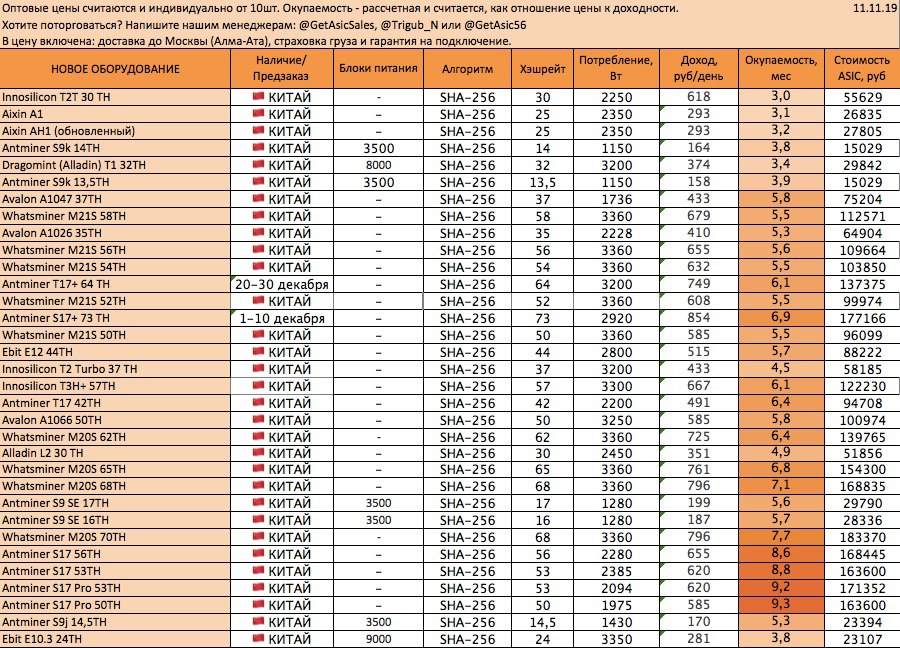Click the flag in Antminer S9j 14,5TH row
This screenshot has width=900, height=648.
point(258,622)
